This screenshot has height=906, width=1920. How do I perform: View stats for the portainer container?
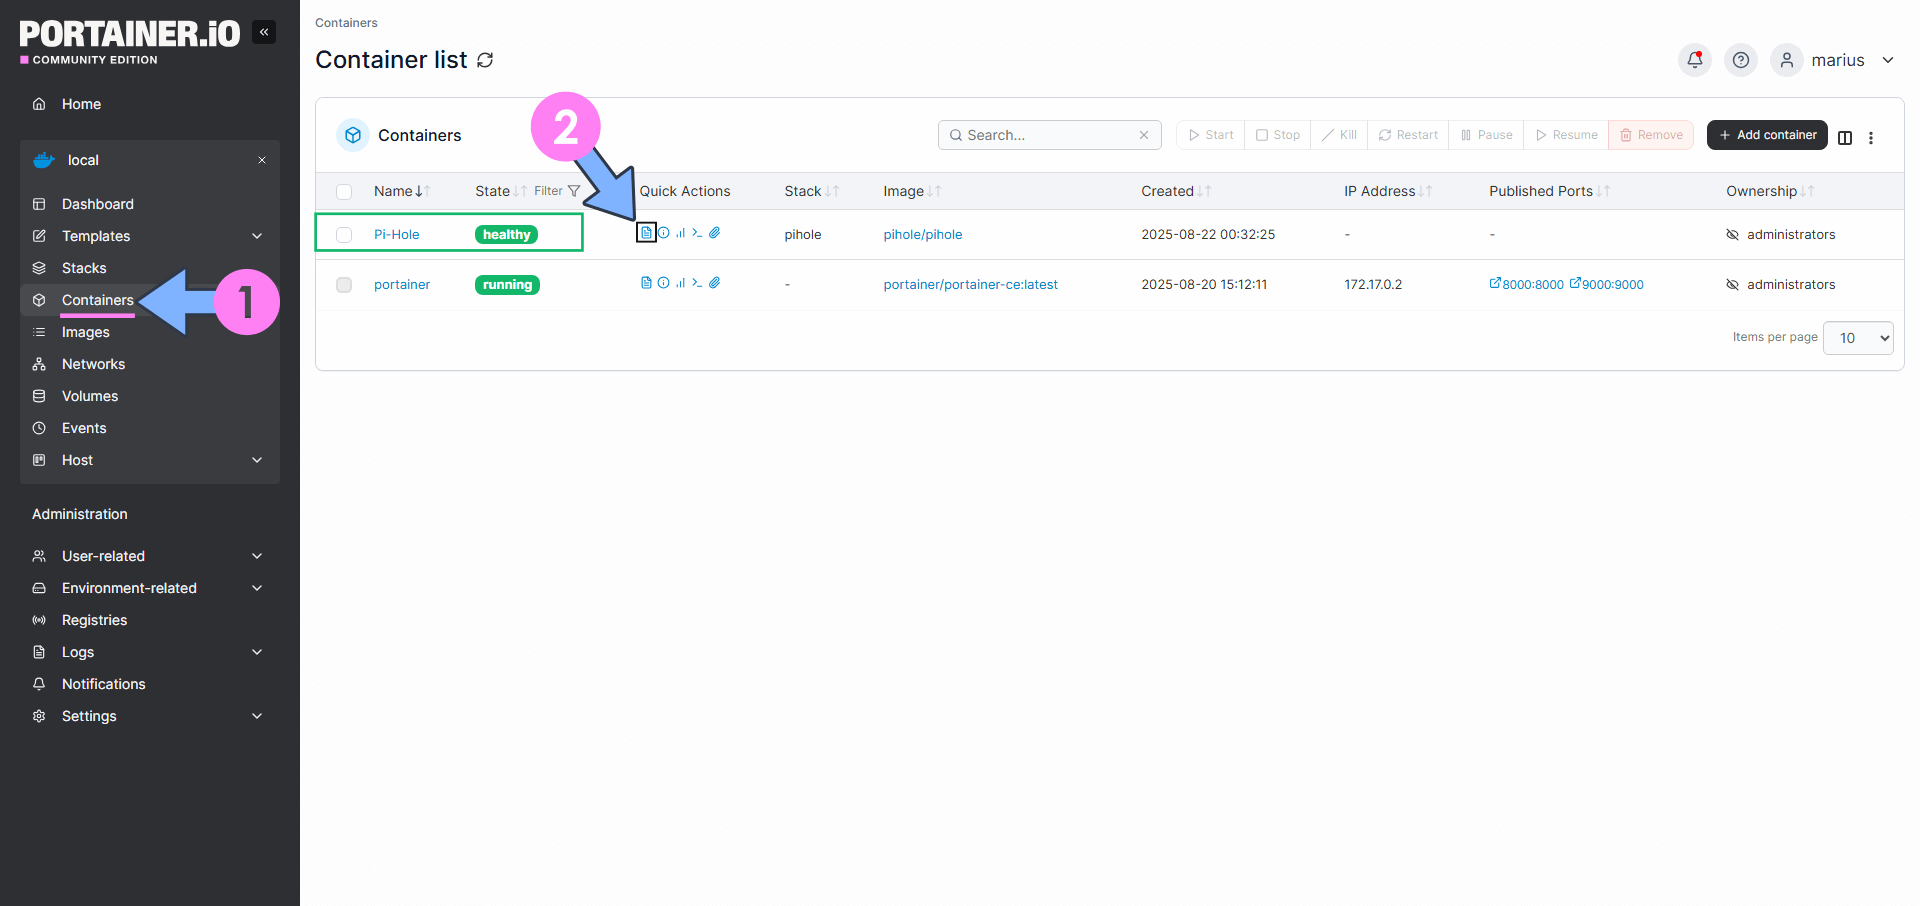pos(681,283)
